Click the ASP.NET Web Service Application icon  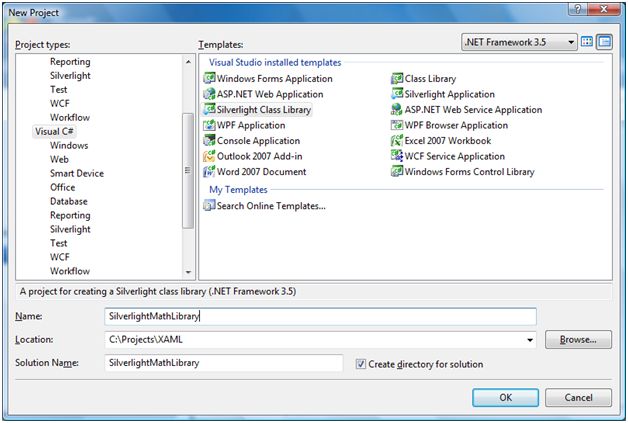point(397,109)
